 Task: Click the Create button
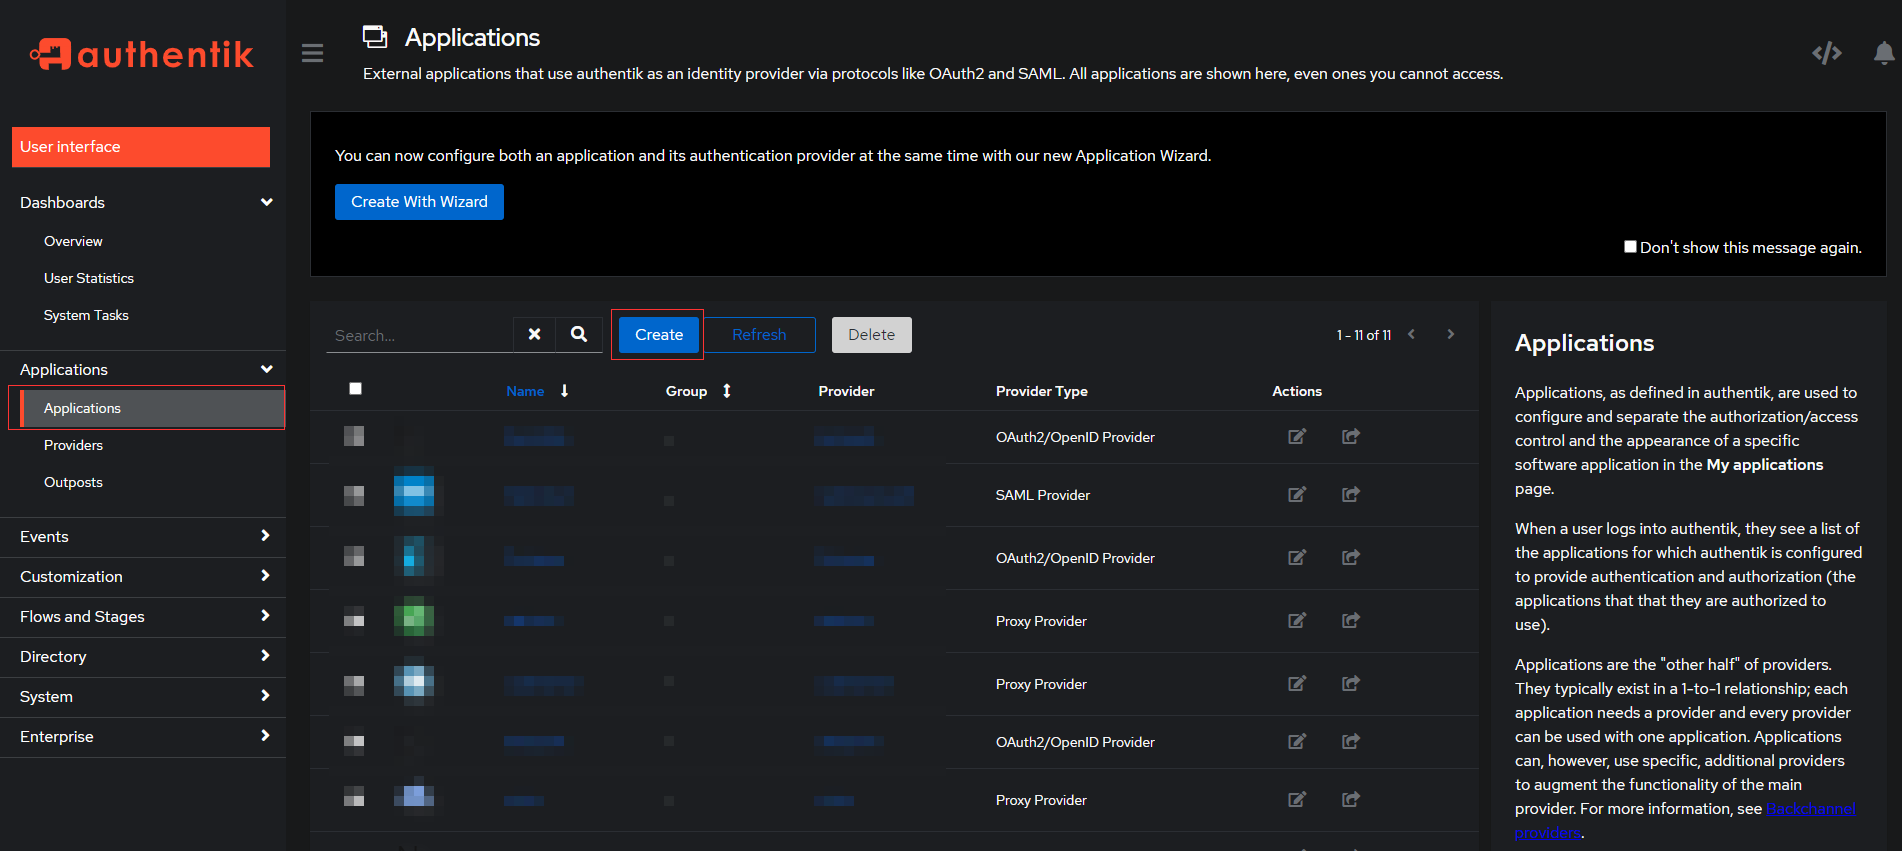659,335
